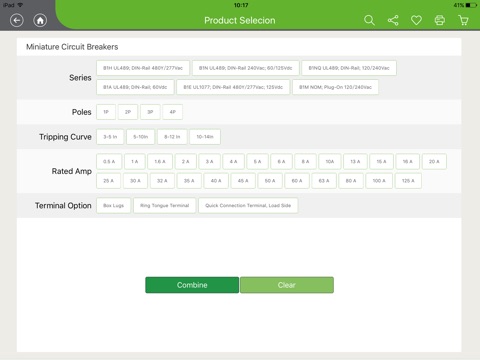The height and width of the screenshot is (360, 480).
Task: Tap the Clear button
Action: pyautogui.click(x=287, y=285)
